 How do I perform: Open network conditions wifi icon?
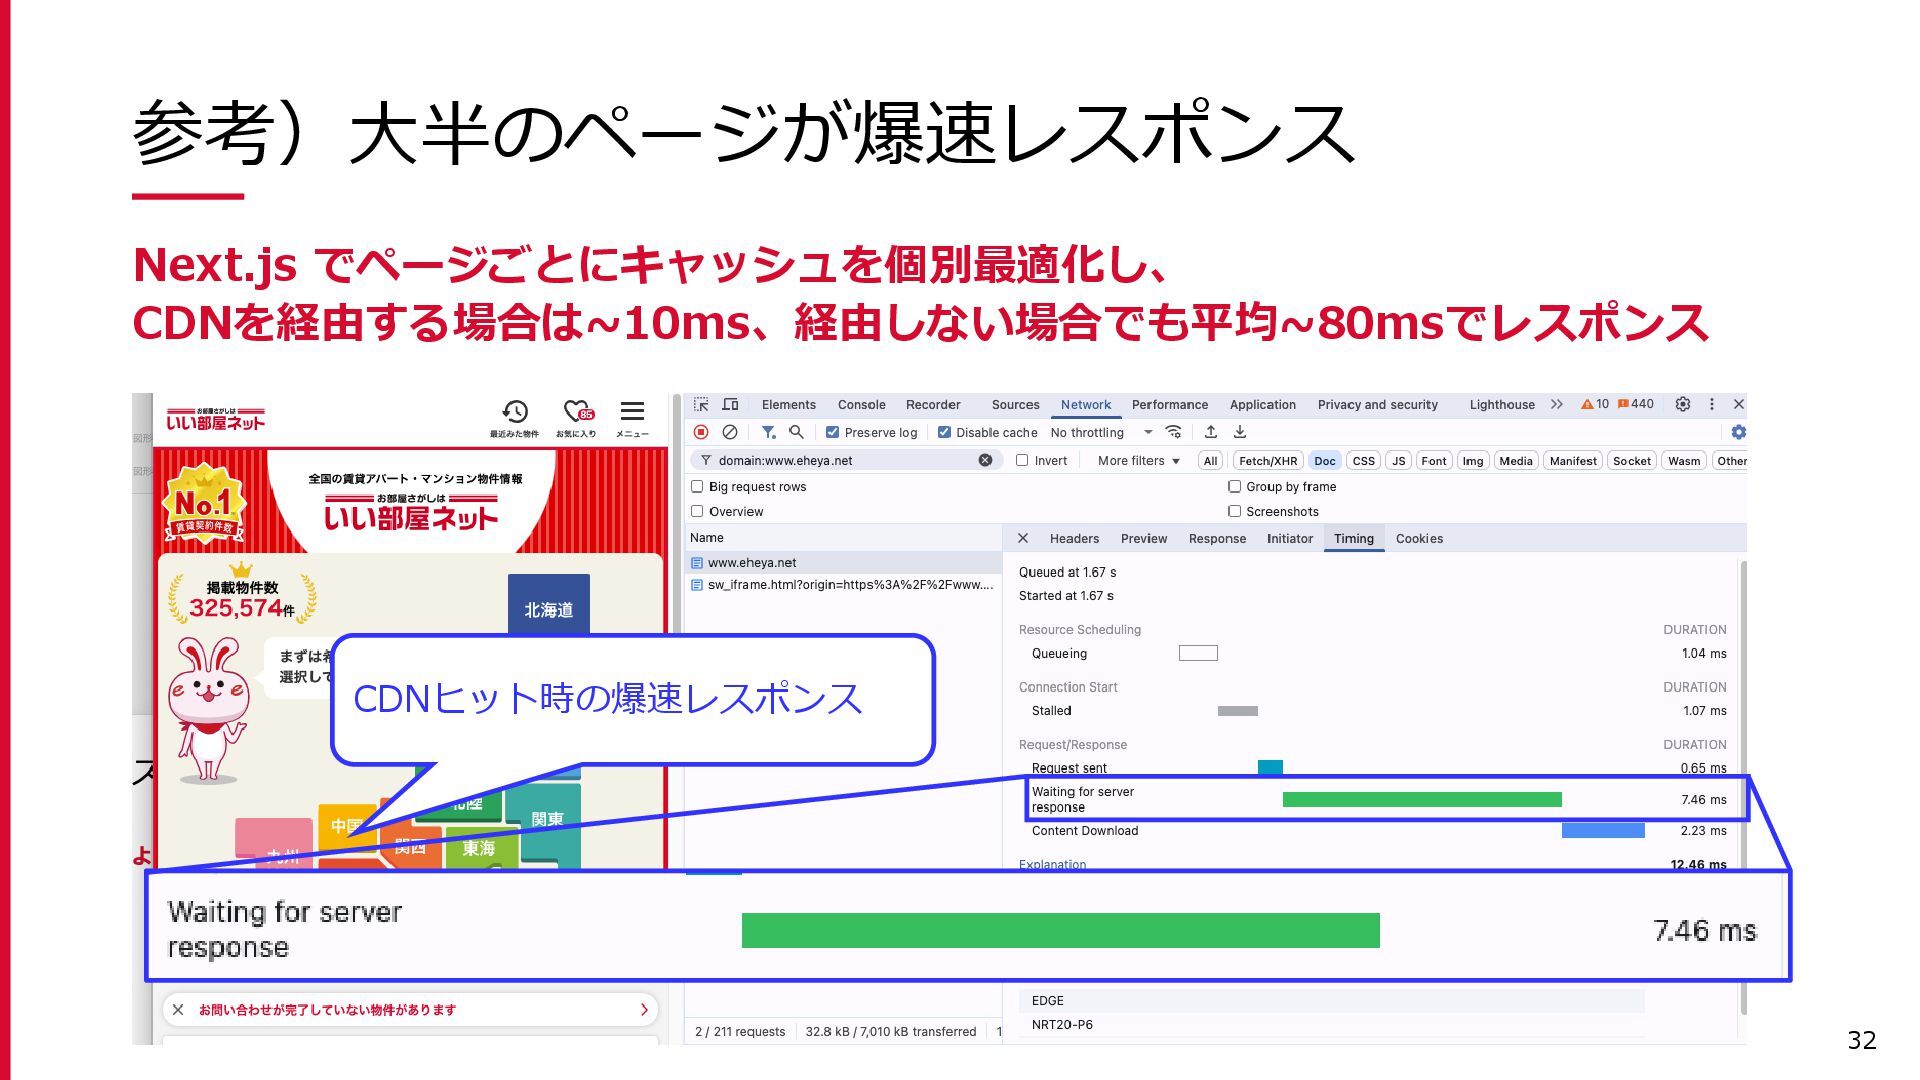click(1174, 432)
